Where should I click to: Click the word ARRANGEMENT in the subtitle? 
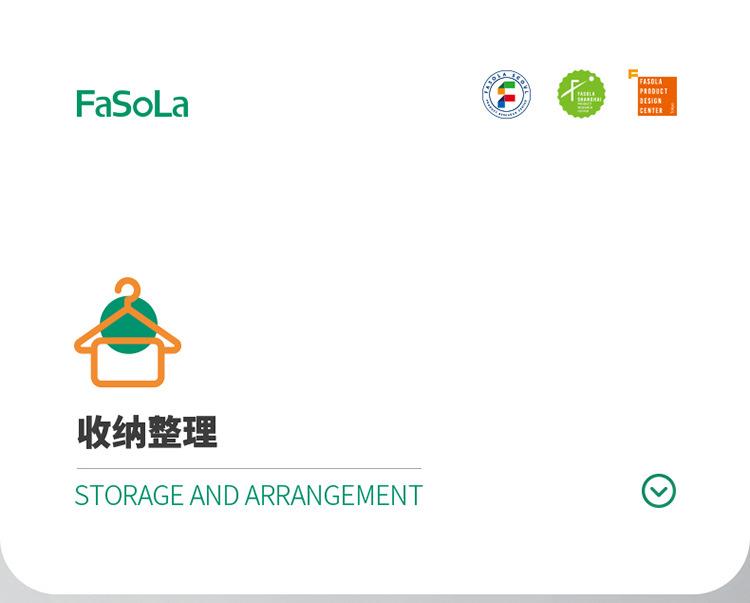pyautogui.click(x=334, y=495)
